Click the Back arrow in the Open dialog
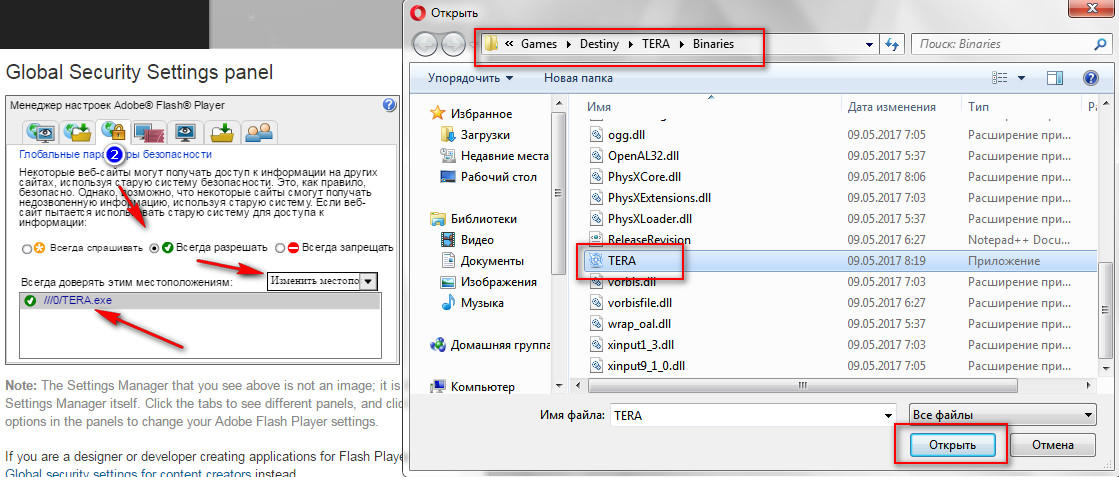Screen dimensions: 1119x477 pos(427,45)
